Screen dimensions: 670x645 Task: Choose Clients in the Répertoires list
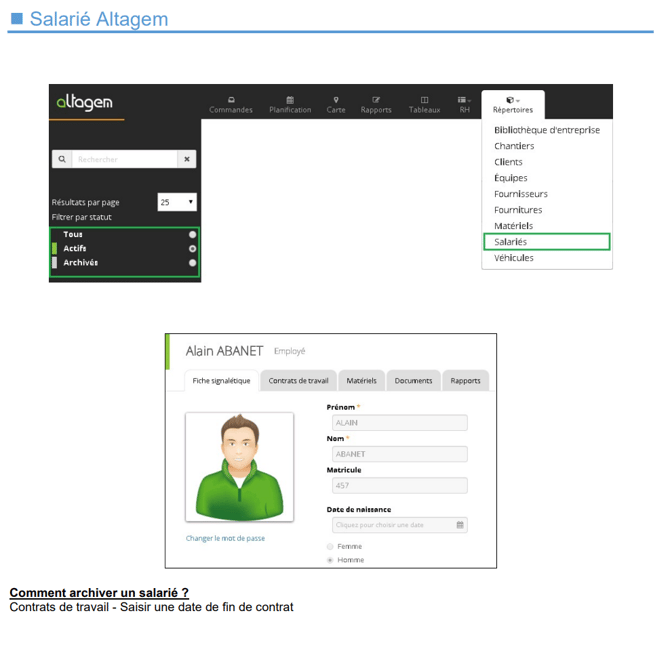point(508,162)
